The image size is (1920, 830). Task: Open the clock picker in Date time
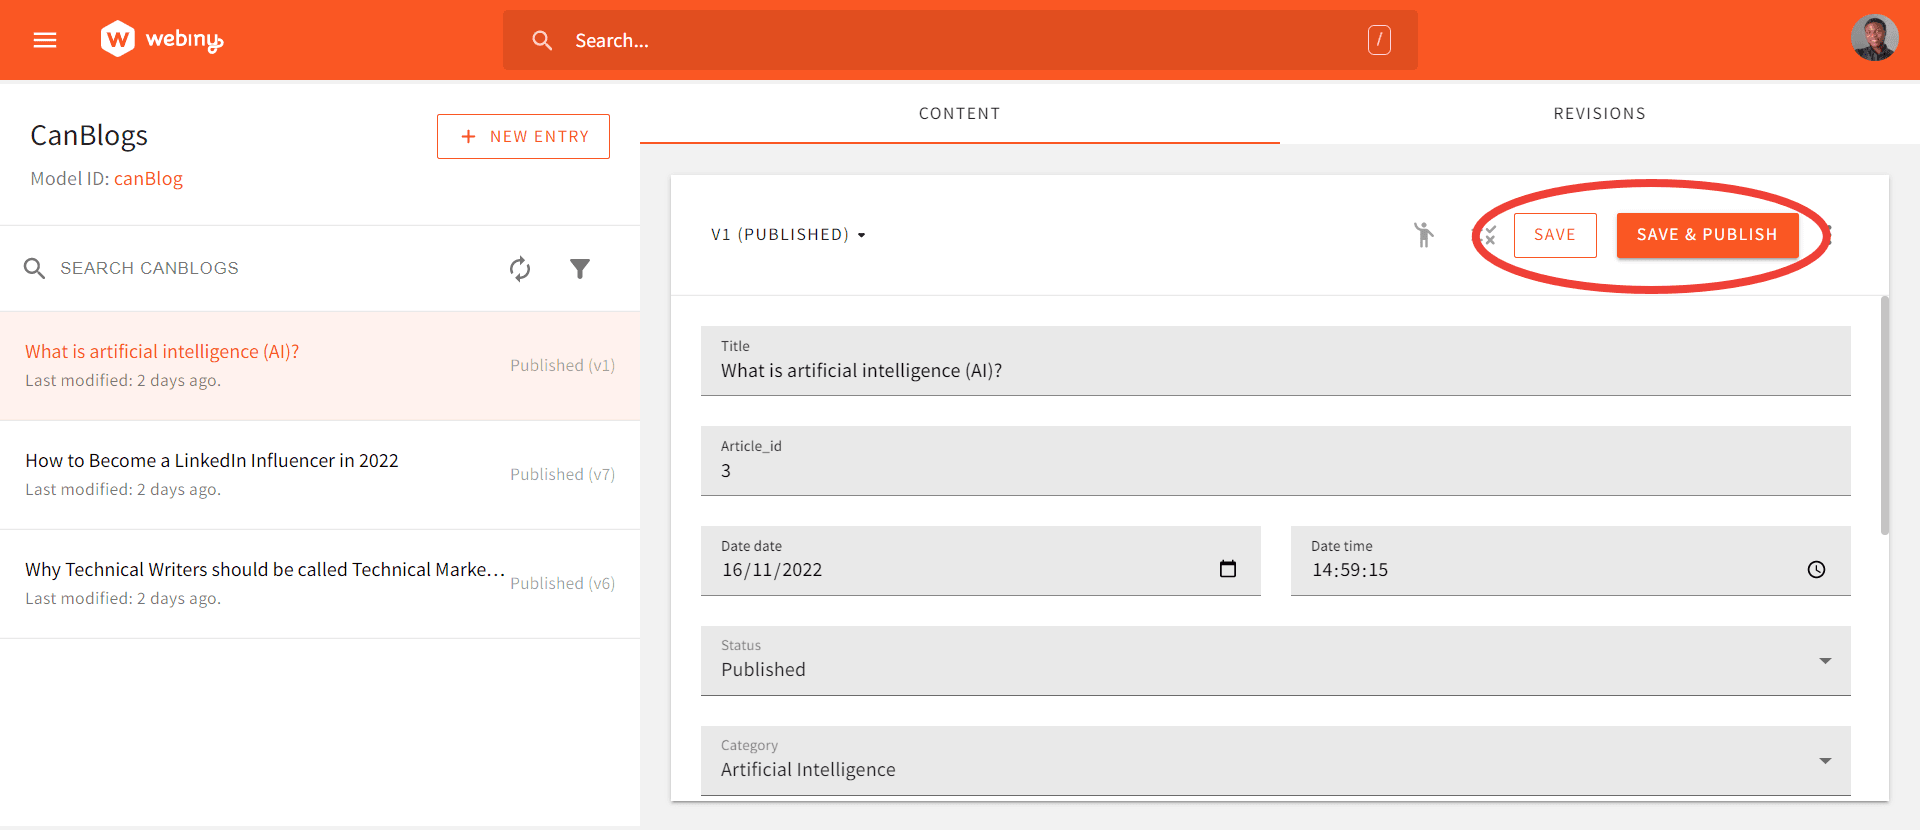pyautogui.click(x=1816, y=569)
